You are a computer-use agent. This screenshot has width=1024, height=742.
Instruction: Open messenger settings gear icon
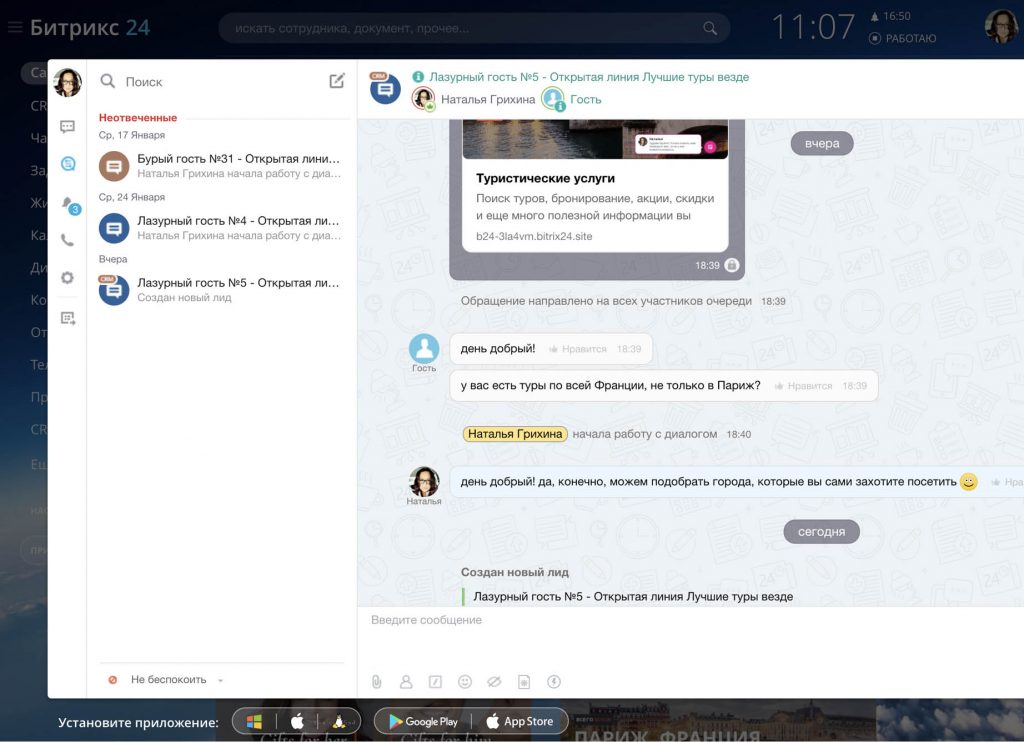(67, 278)
